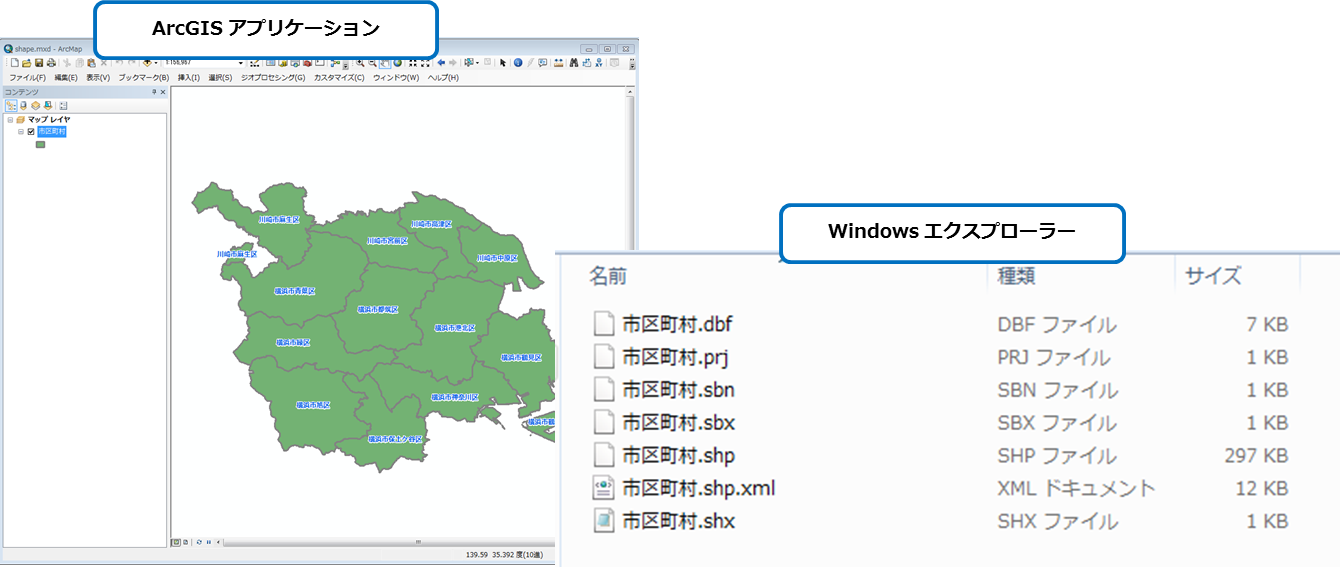Click the Pause drawing icon
The image size is (1340, 567).
pyautogui.click(x=208, y=542)
